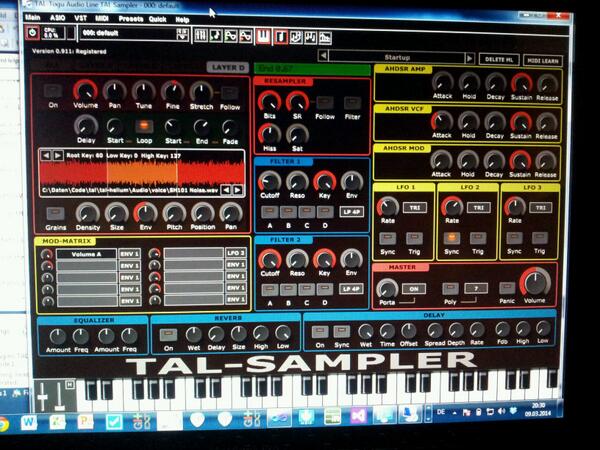
Task: Click the Resampler Bits knob
Action: click(269, 101)
